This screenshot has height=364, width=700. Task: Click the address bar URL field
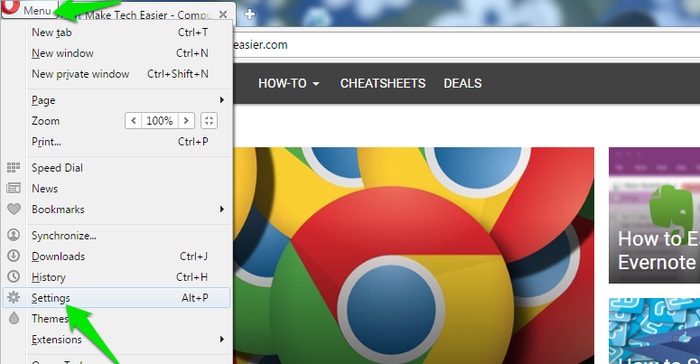pyautogui.click(x=466, y=45)
